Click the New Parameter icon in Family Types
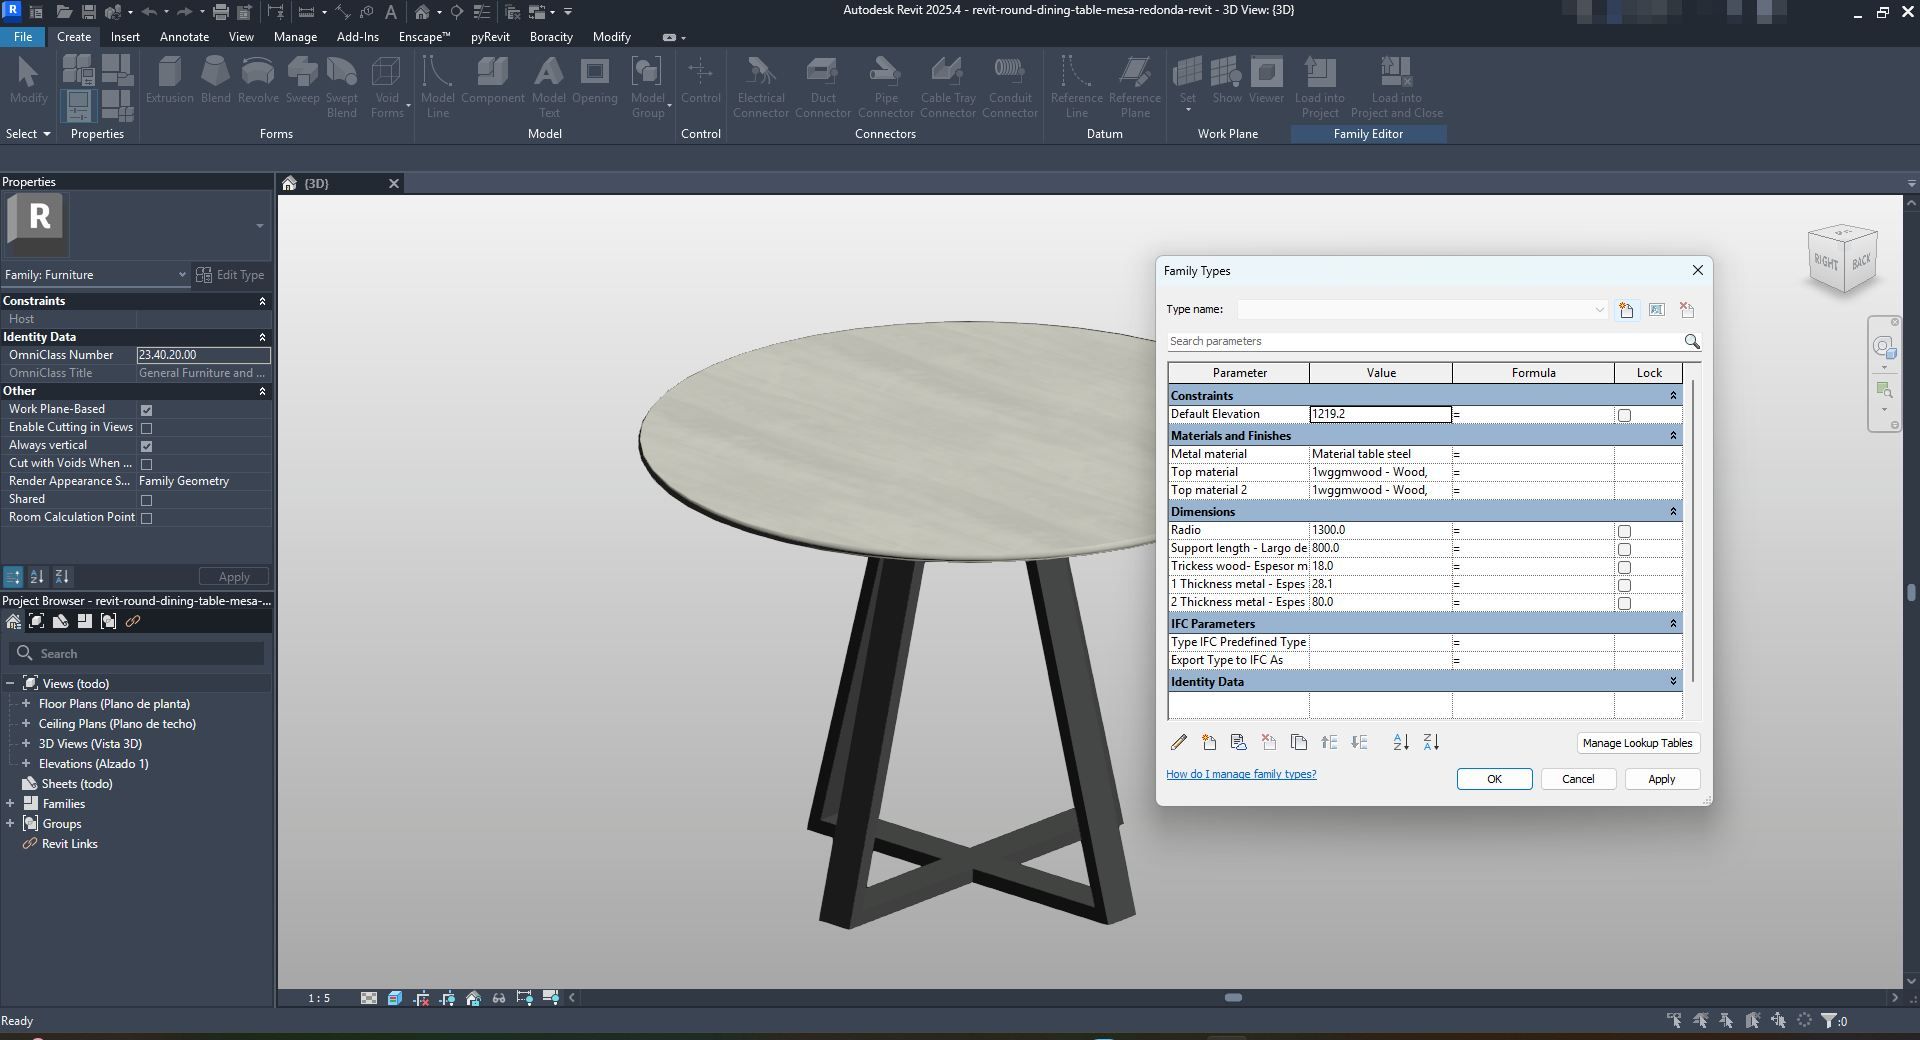Screen dimensions: 1920x1040 pyautogui.click(x=1209, y=742)
